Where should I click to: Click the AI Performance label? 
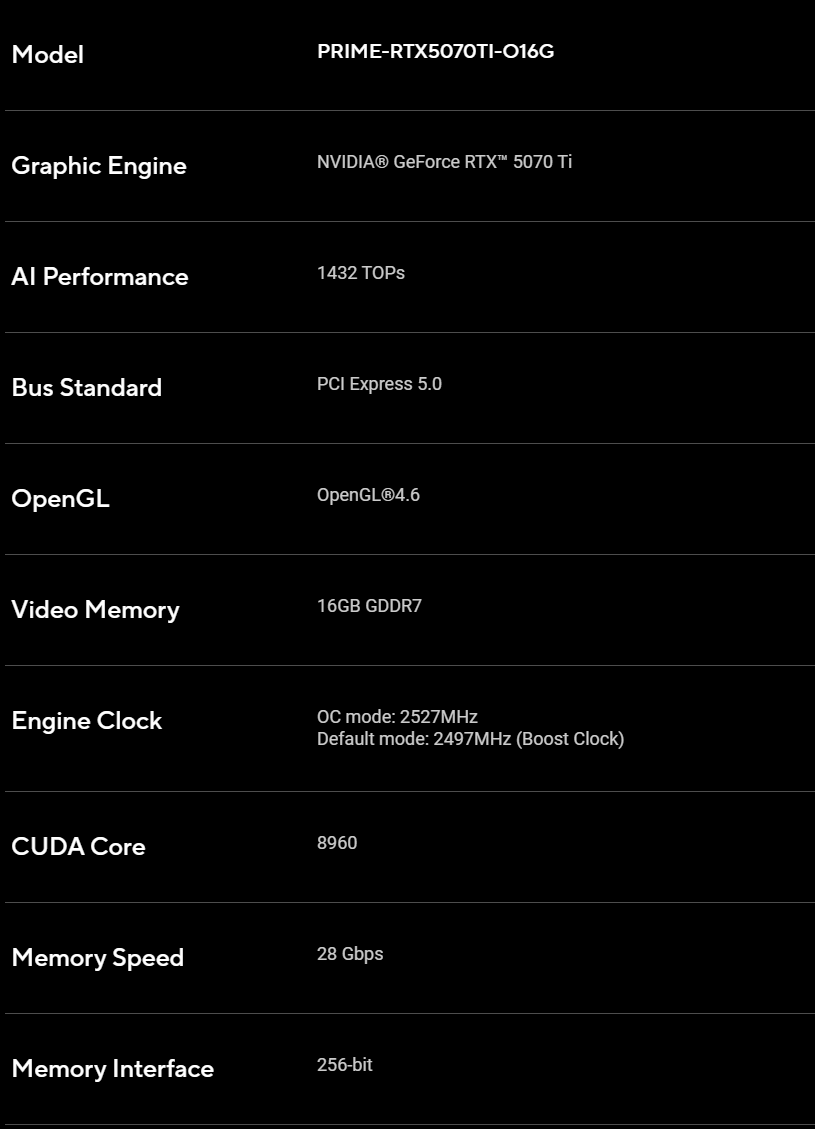(100, 276)
